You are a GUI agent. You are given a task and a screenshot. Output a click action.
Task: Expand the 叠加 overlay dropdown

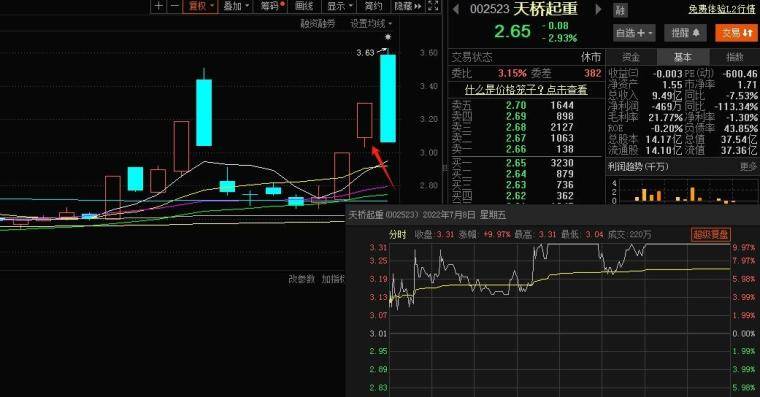coord(236,6)
